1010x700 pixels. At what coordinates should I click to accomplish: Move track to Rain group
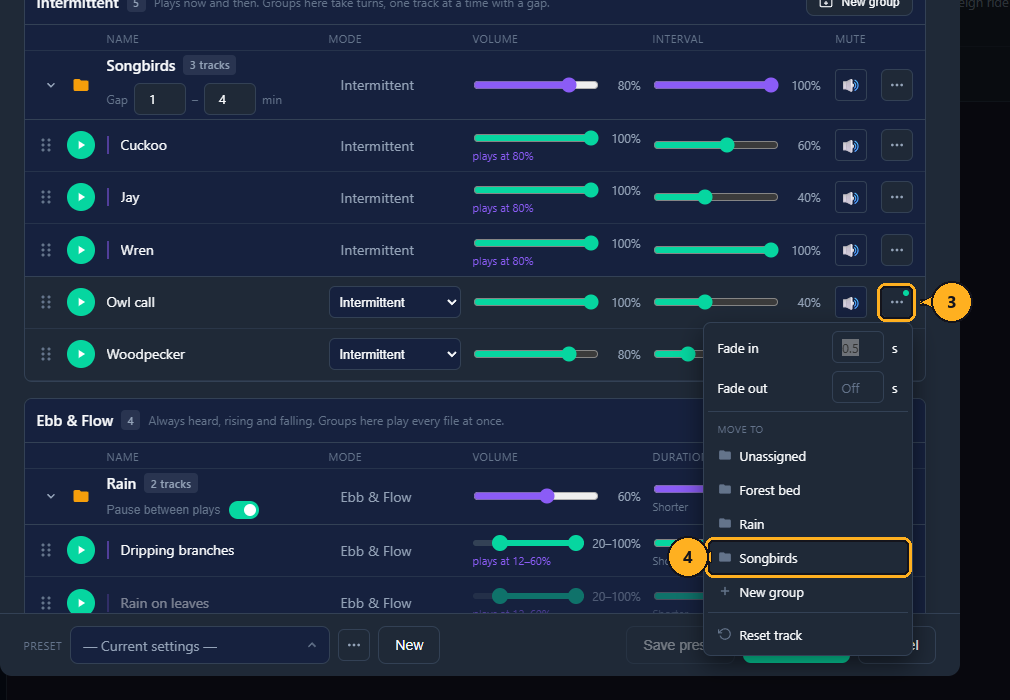[808, 524]
